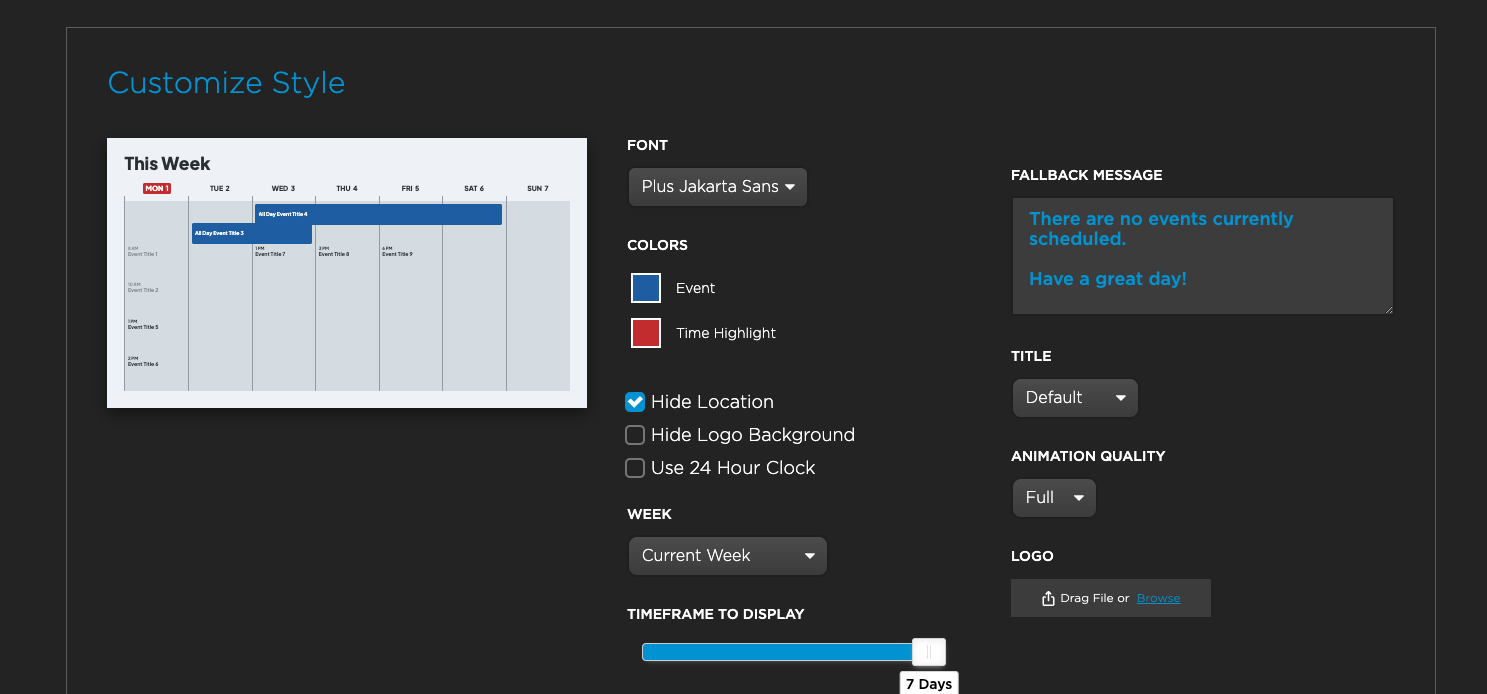Open the red Time Highlight color swatch
This screenshot has width=1487, height=694.
pos(646,333)
